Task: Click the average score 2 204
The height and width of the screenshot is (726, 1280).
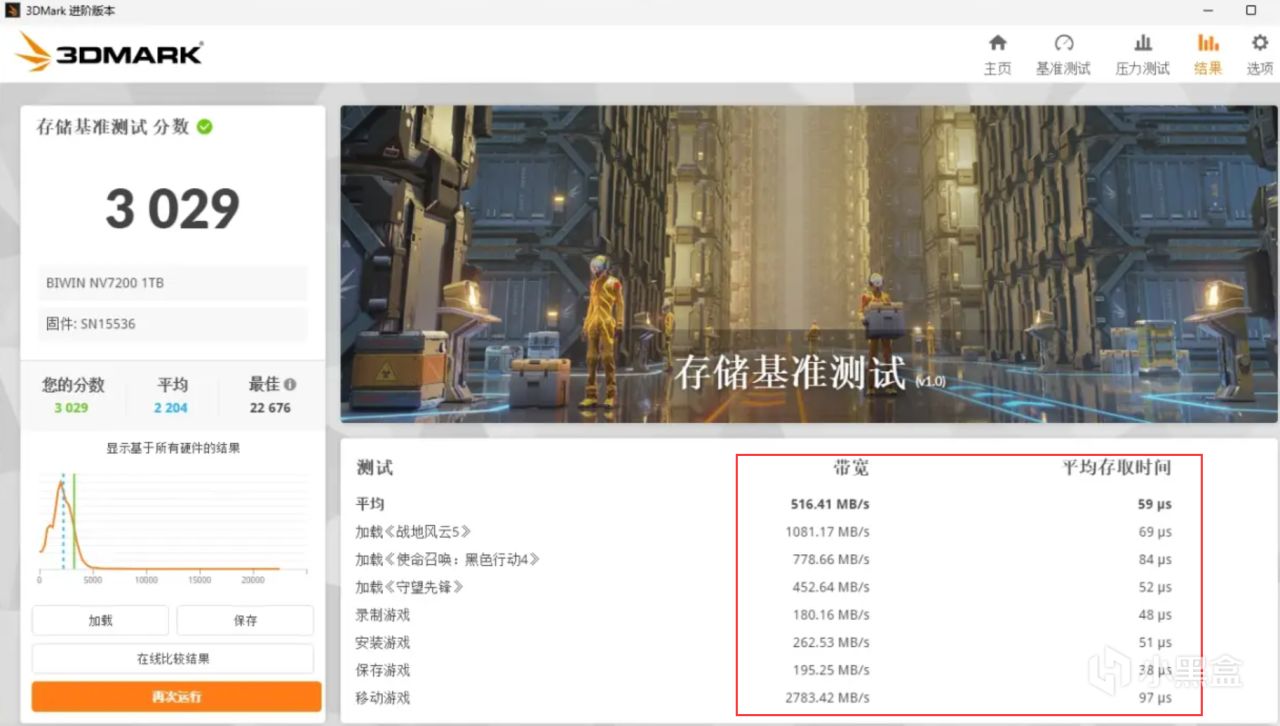Action: tap(171, 408)
